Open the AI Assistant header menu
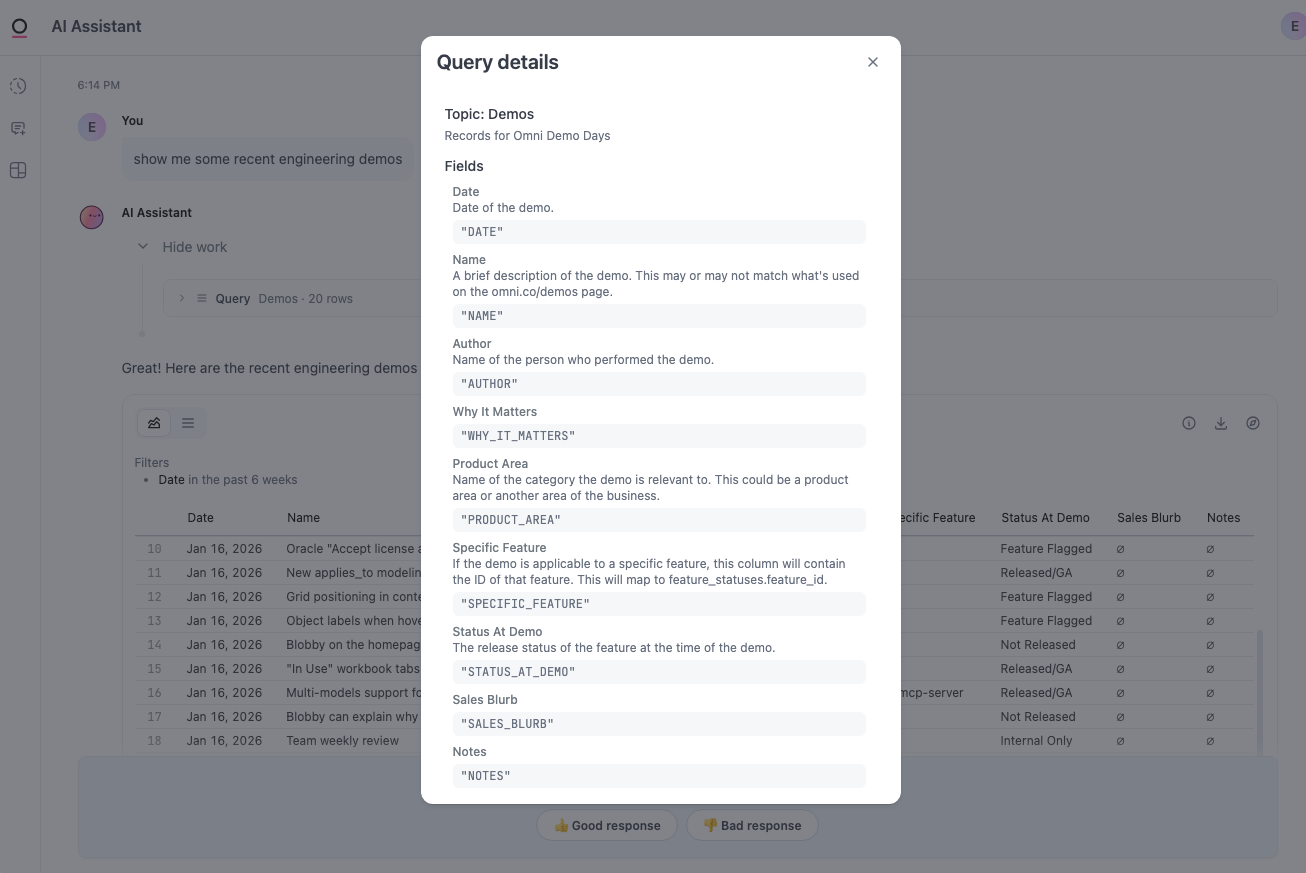The image size is (1306, 873). coord(96,27)
